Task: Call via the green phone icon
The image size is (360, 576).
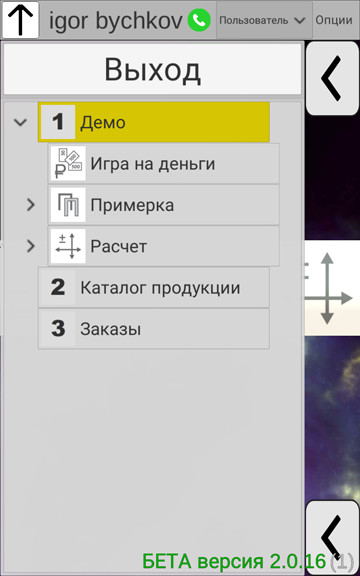Action: 199,20
